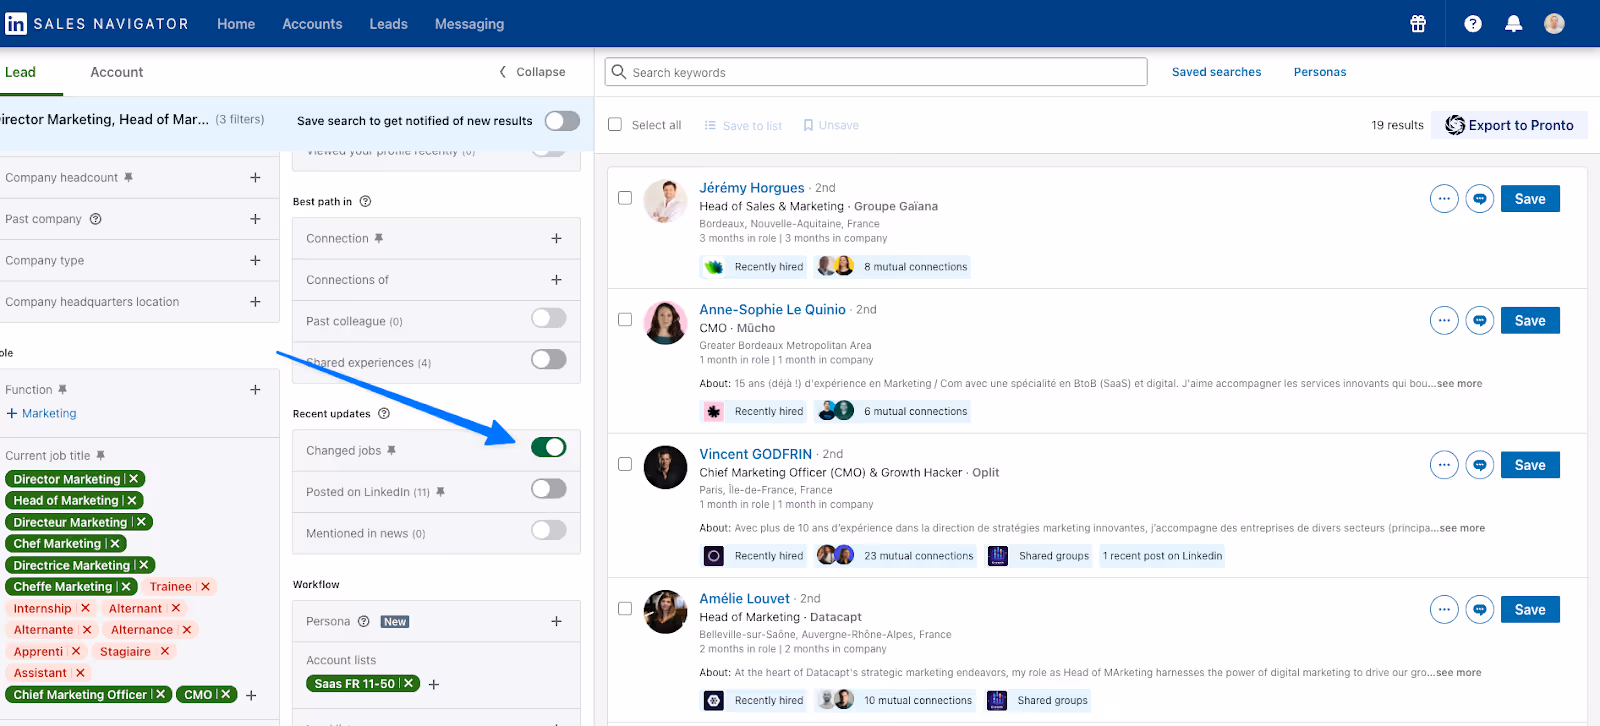Expand the Past company filter
The image size is (1600, 726).
click(255, 219)
